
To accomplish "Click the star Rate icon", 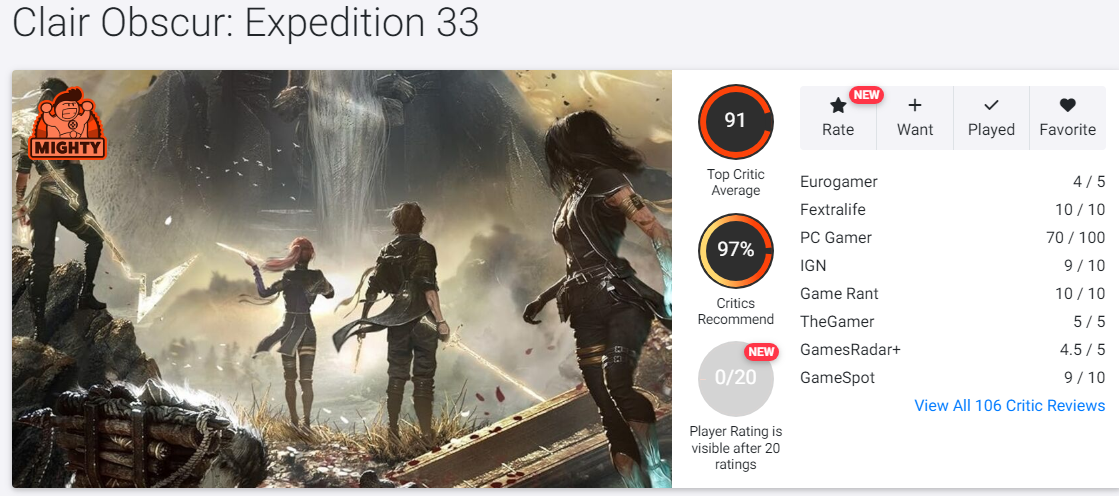I will (838, 106).
